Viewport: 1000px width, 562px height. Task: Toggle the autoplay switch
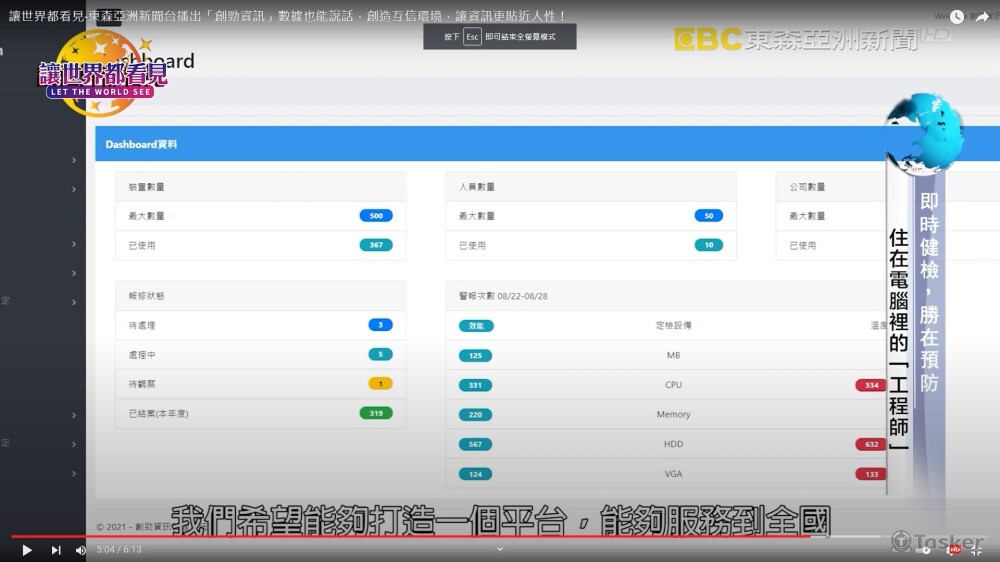tap(925, 550)
